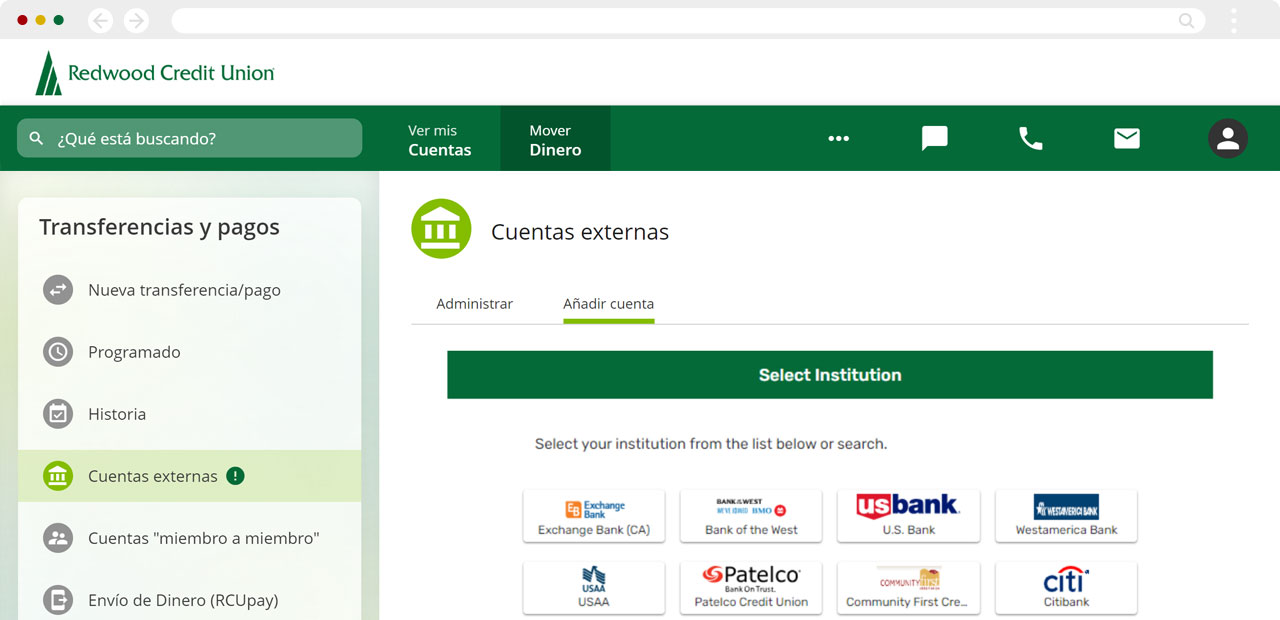Choose Patelco Credit Union tile

pyautogui.click(x=751, y=588)
